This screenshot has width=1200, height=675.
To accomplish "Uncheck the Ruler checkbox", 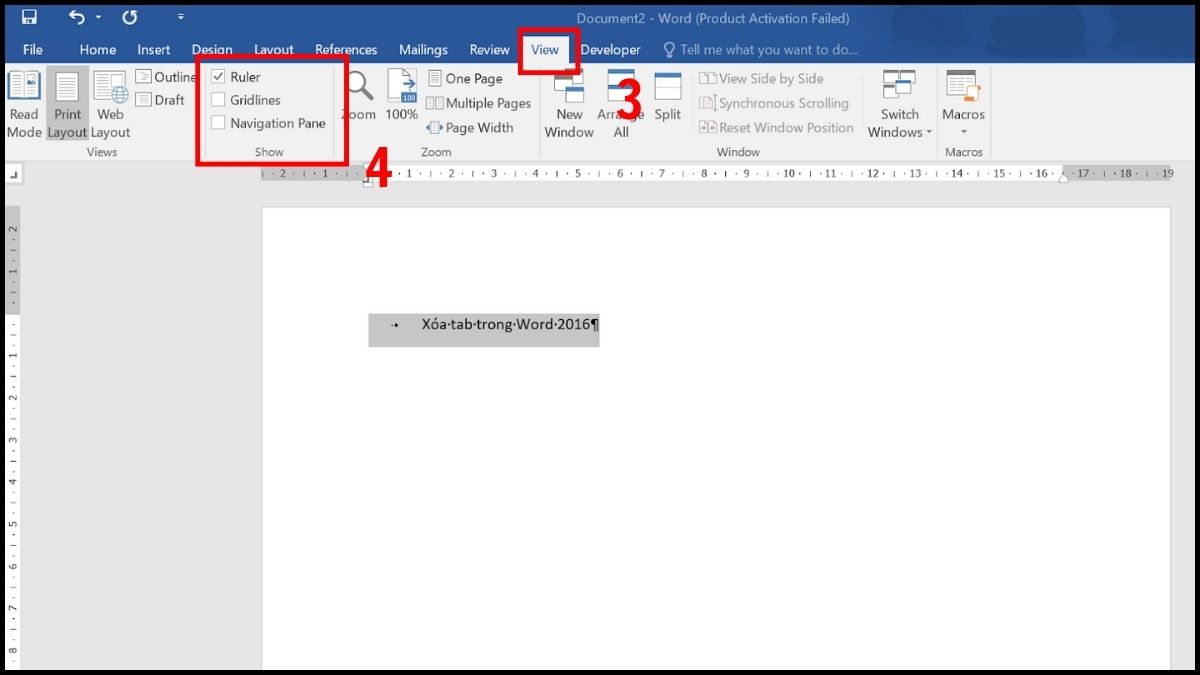I will pyautogui.click(x=219, y=76).
